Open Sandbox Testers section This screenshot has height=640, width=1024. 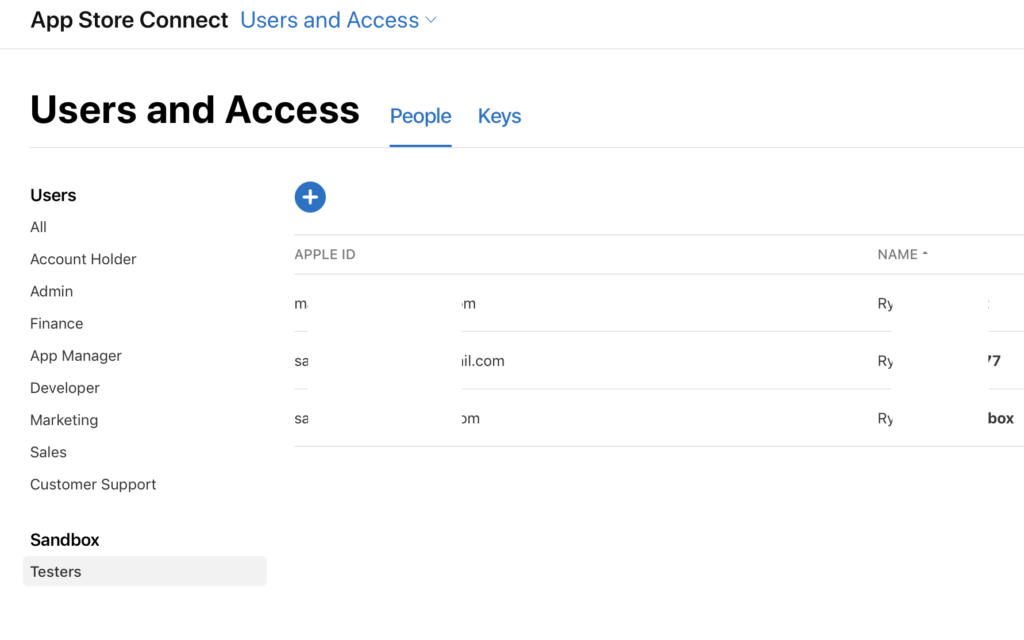coord(144,571)
